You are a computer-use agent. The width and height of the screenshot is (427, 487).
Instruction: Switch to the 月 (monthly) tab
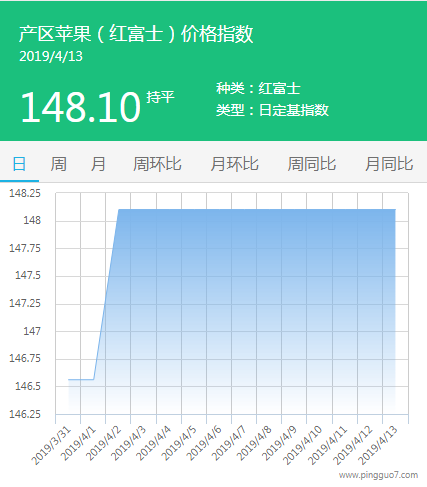point(98,164)
